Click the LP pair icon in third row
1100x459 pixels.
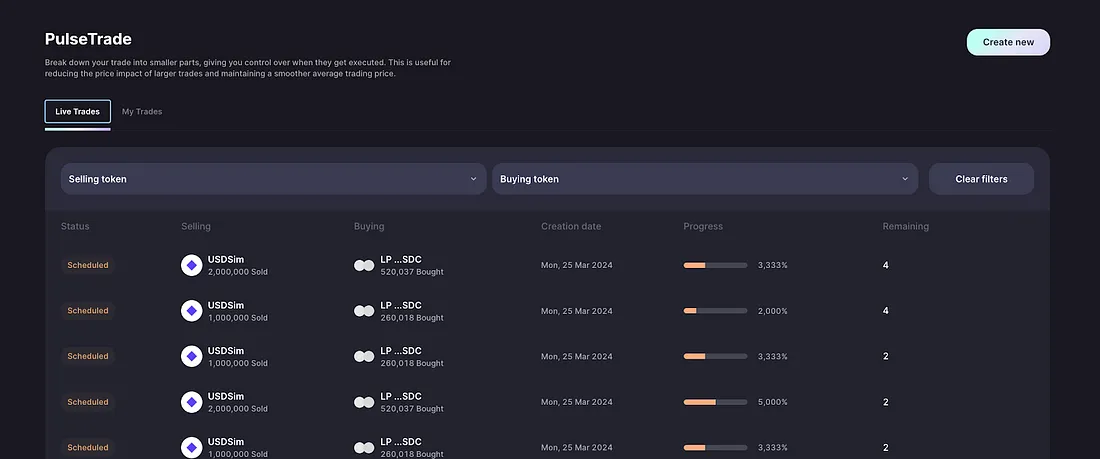pyautogui.click(x=364, y=356)
